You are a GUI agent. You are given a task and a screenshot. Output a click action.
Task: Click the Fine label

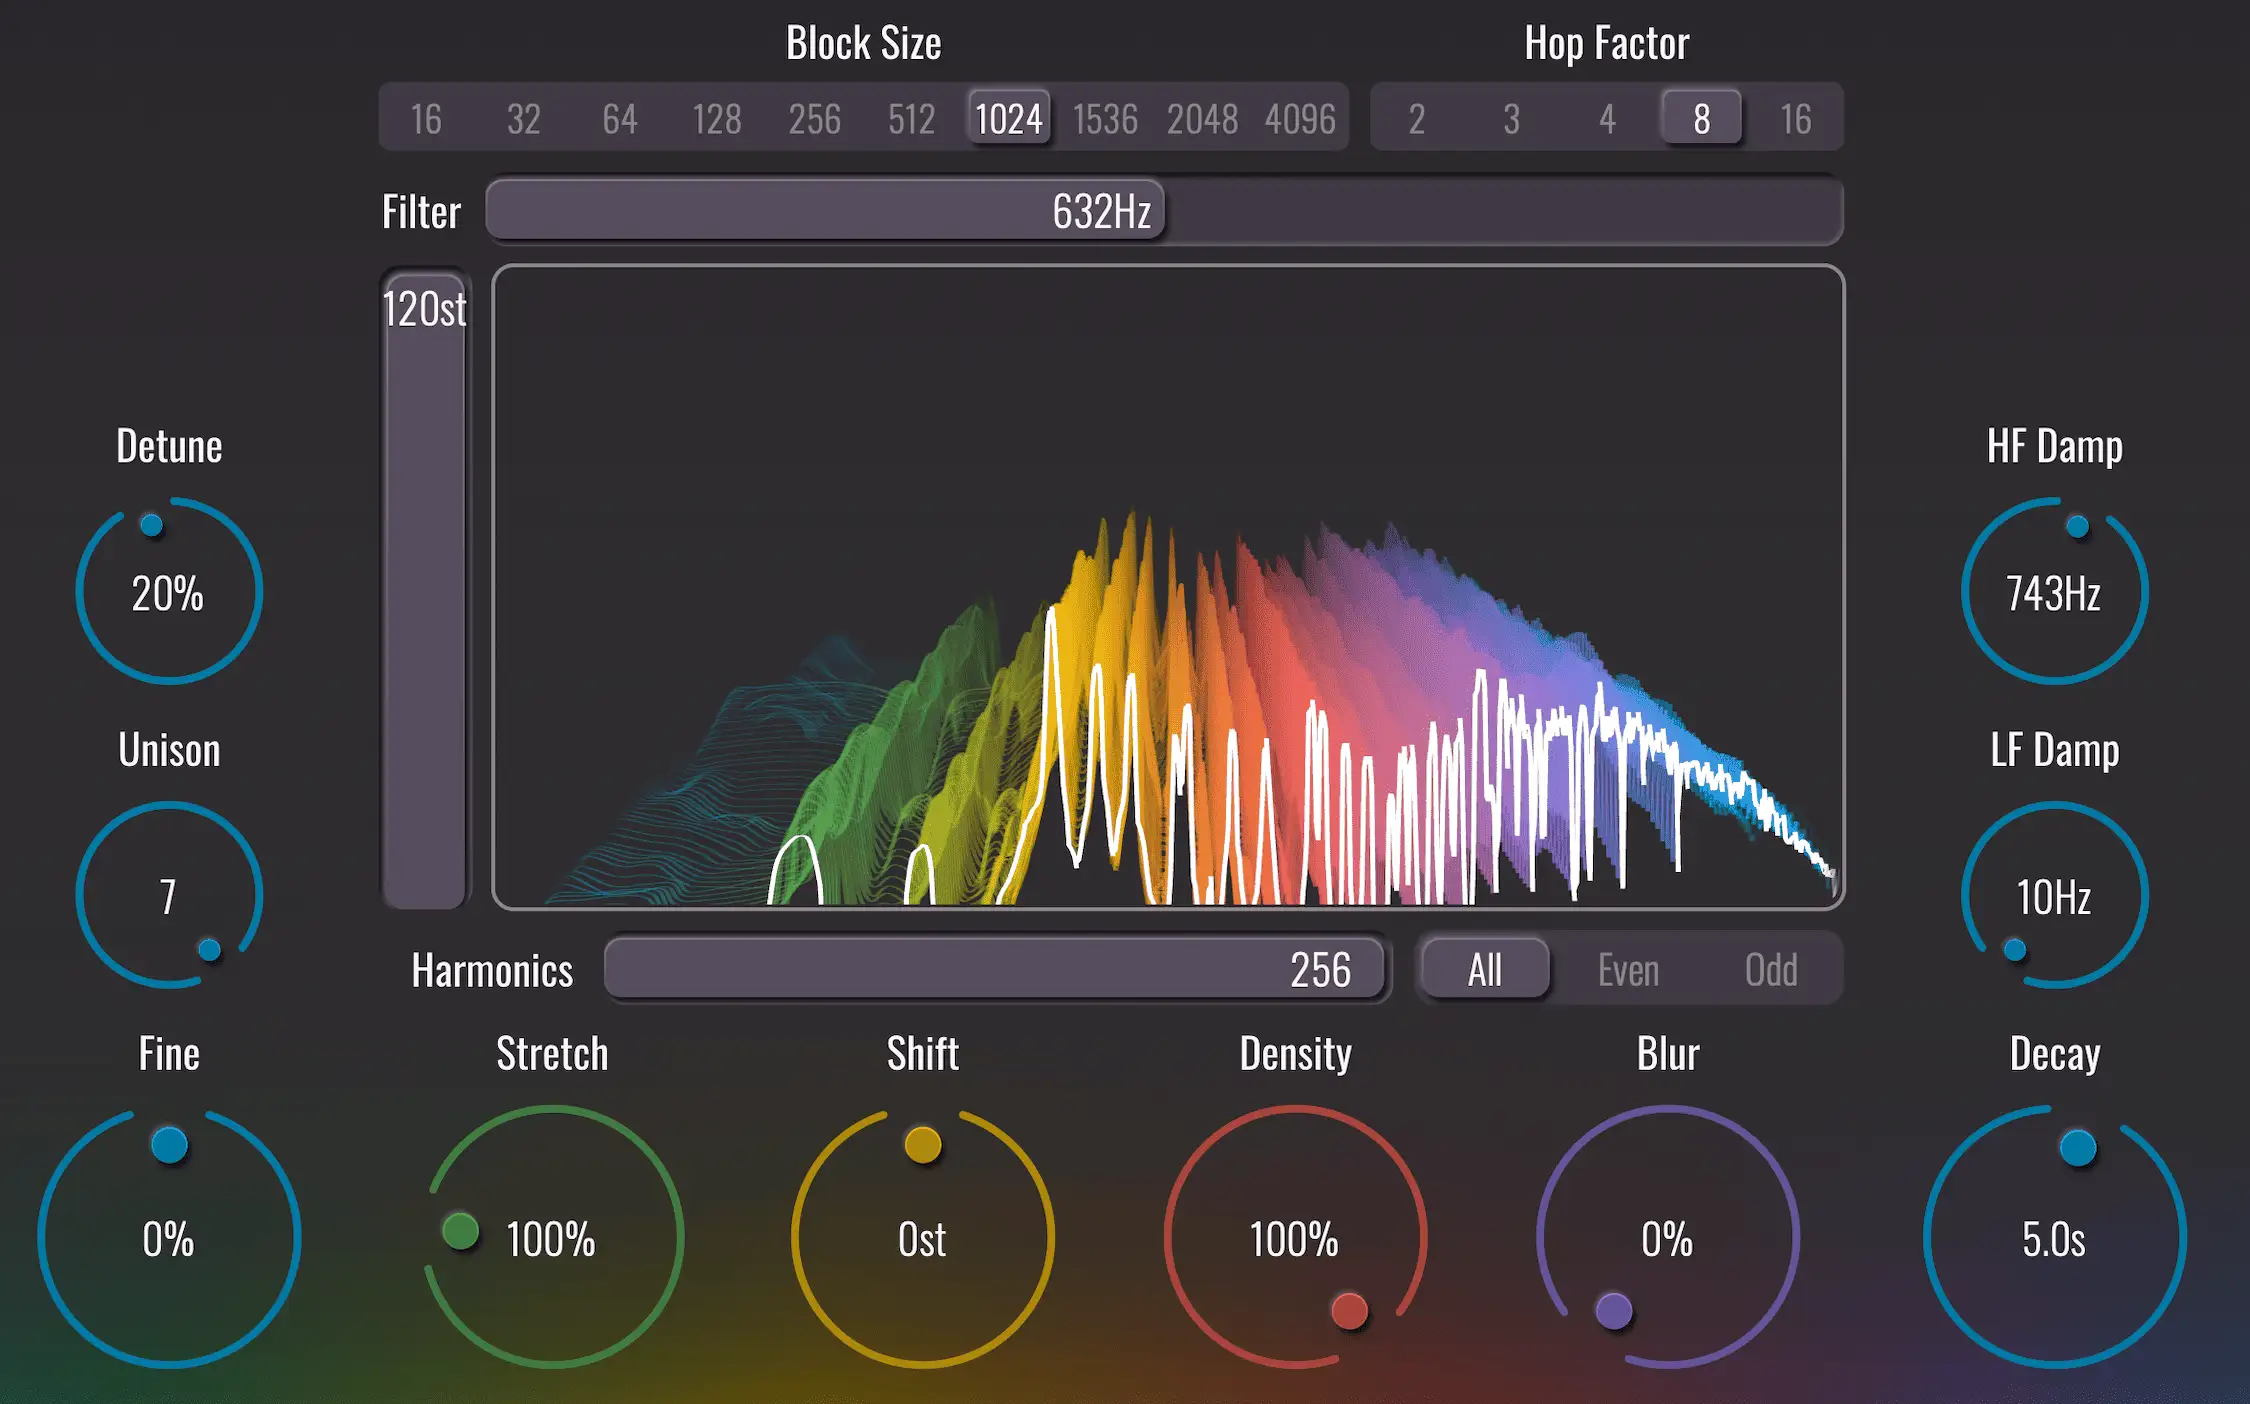pyautogui.click(x=169, y=1054)
